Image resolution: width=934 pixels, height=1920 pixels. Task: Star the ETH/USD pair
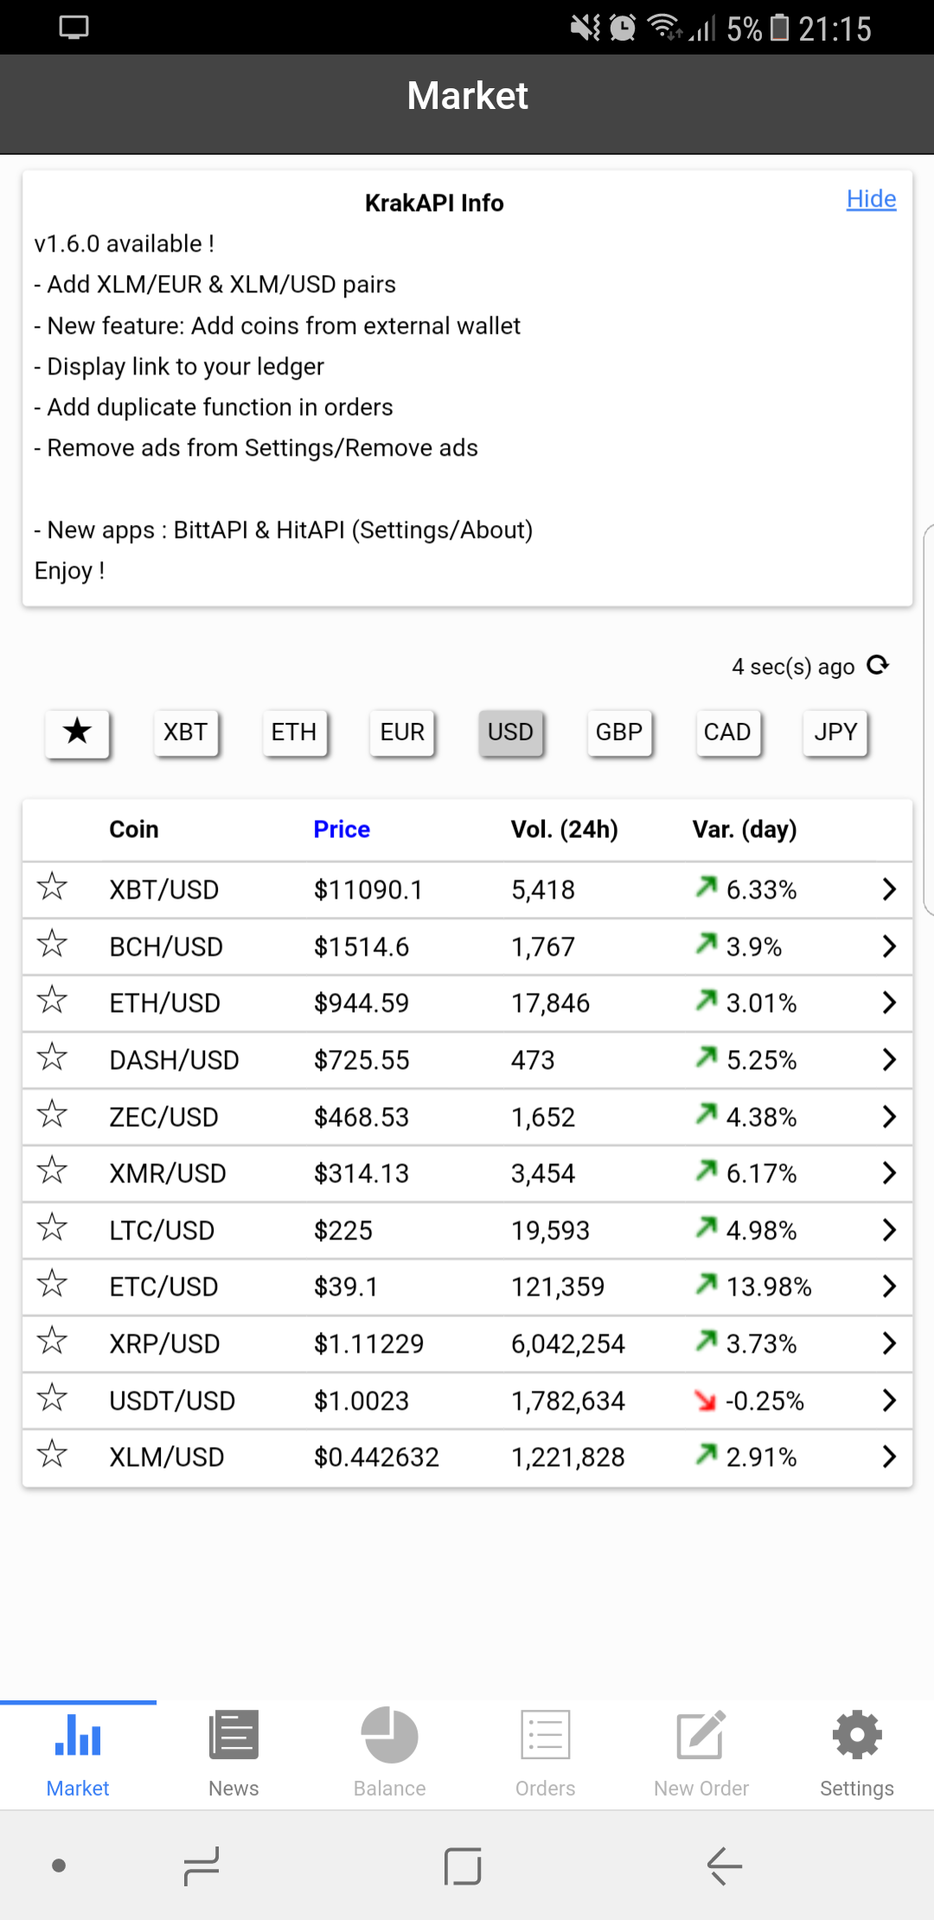point(52,1001)
